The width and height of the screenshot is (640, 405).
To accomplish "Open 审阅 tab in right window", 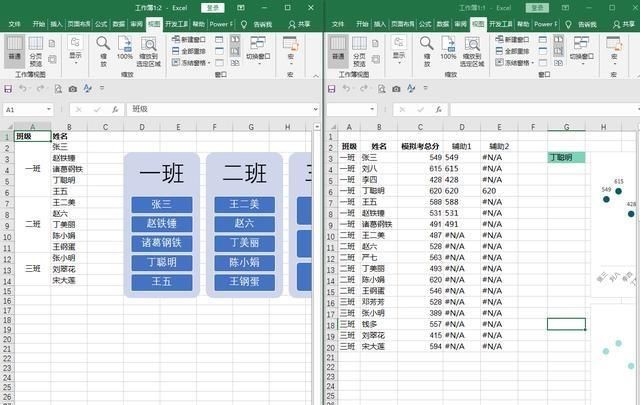I will click(460, 24).
